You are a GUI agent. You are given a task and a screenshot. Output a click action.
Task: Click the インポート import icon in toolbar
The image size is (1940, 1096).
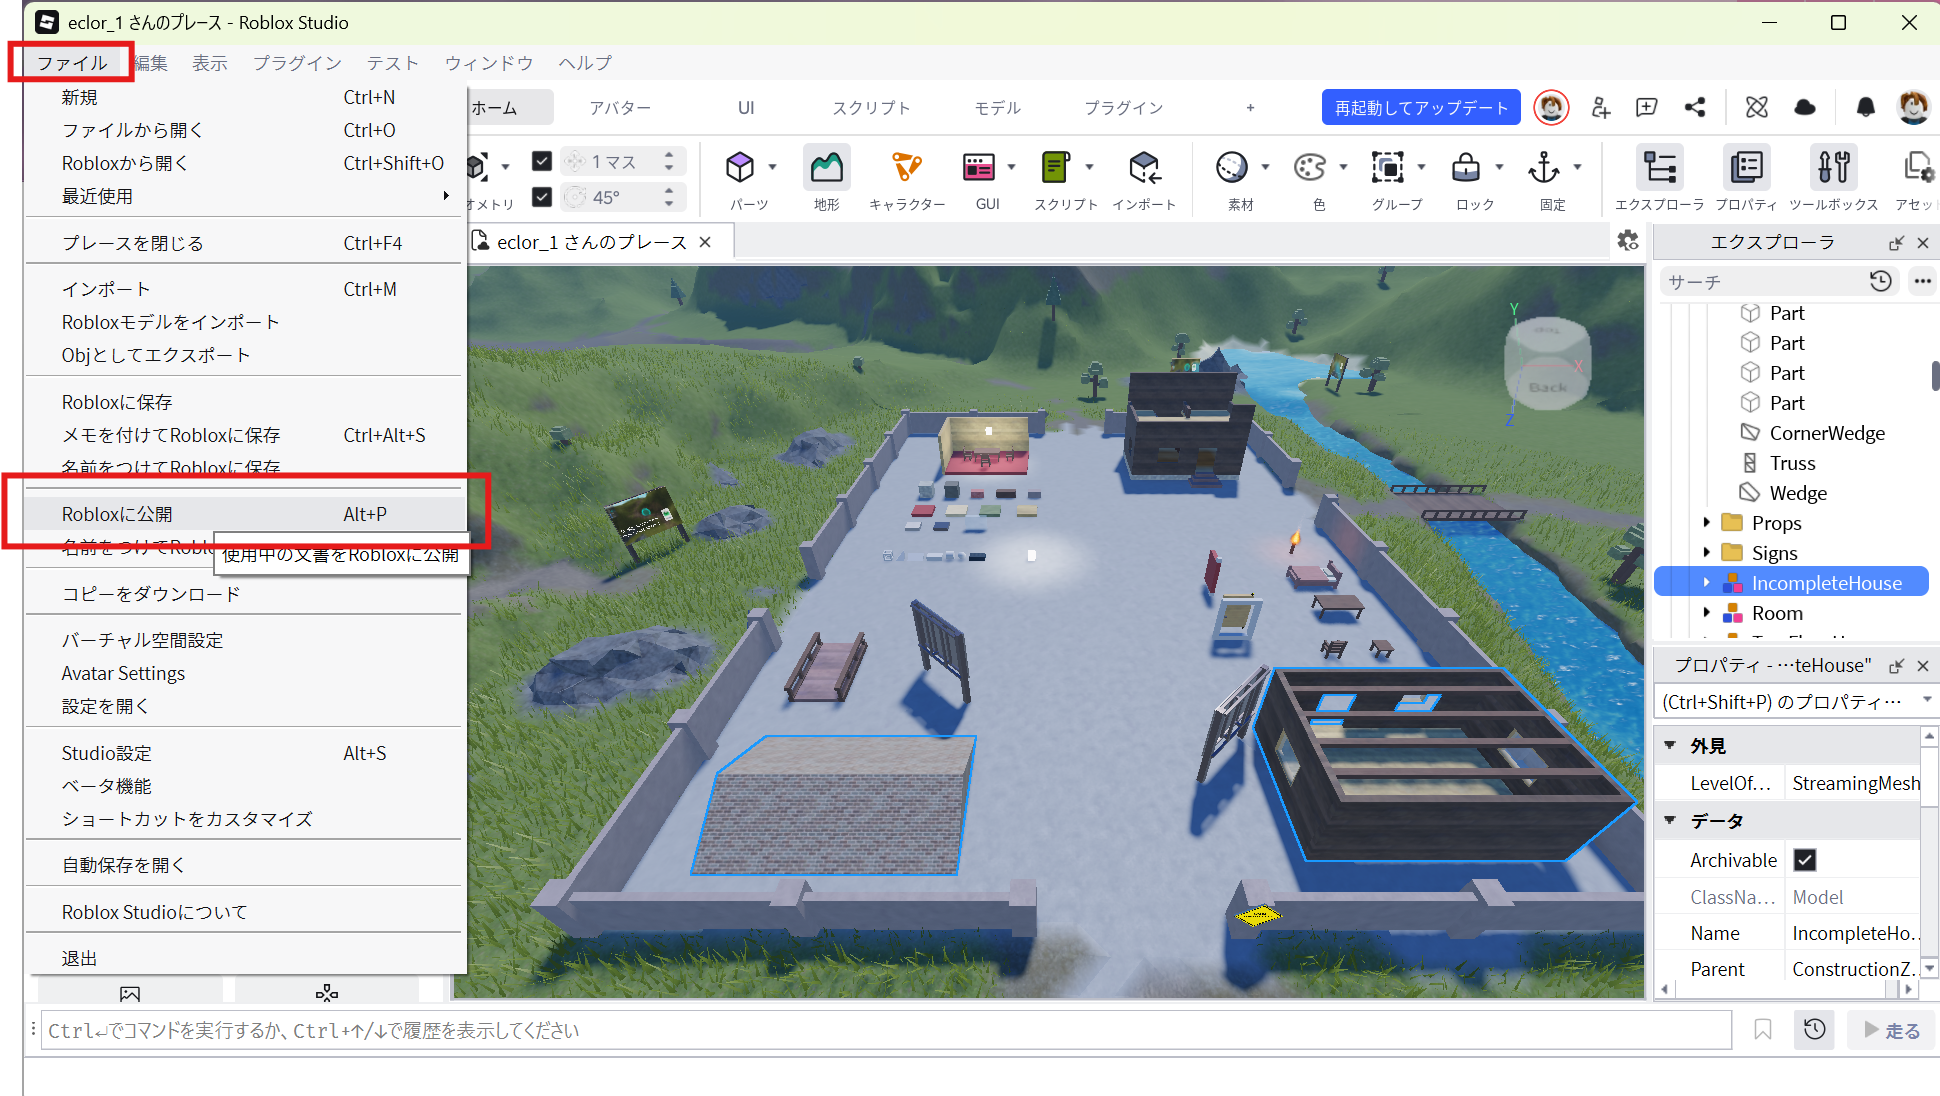tap(1145, 168)
